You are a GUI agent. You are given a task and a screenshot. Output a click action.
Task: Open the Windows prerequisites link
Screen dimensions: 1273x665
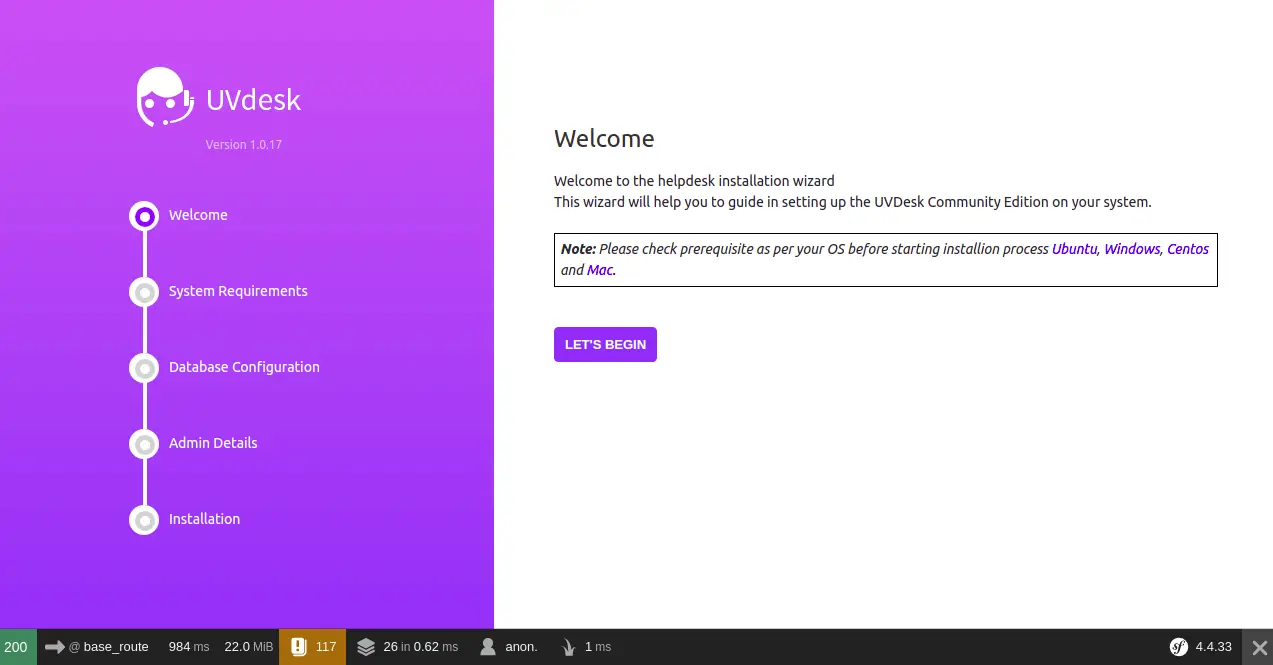[x=1132, y=249]
